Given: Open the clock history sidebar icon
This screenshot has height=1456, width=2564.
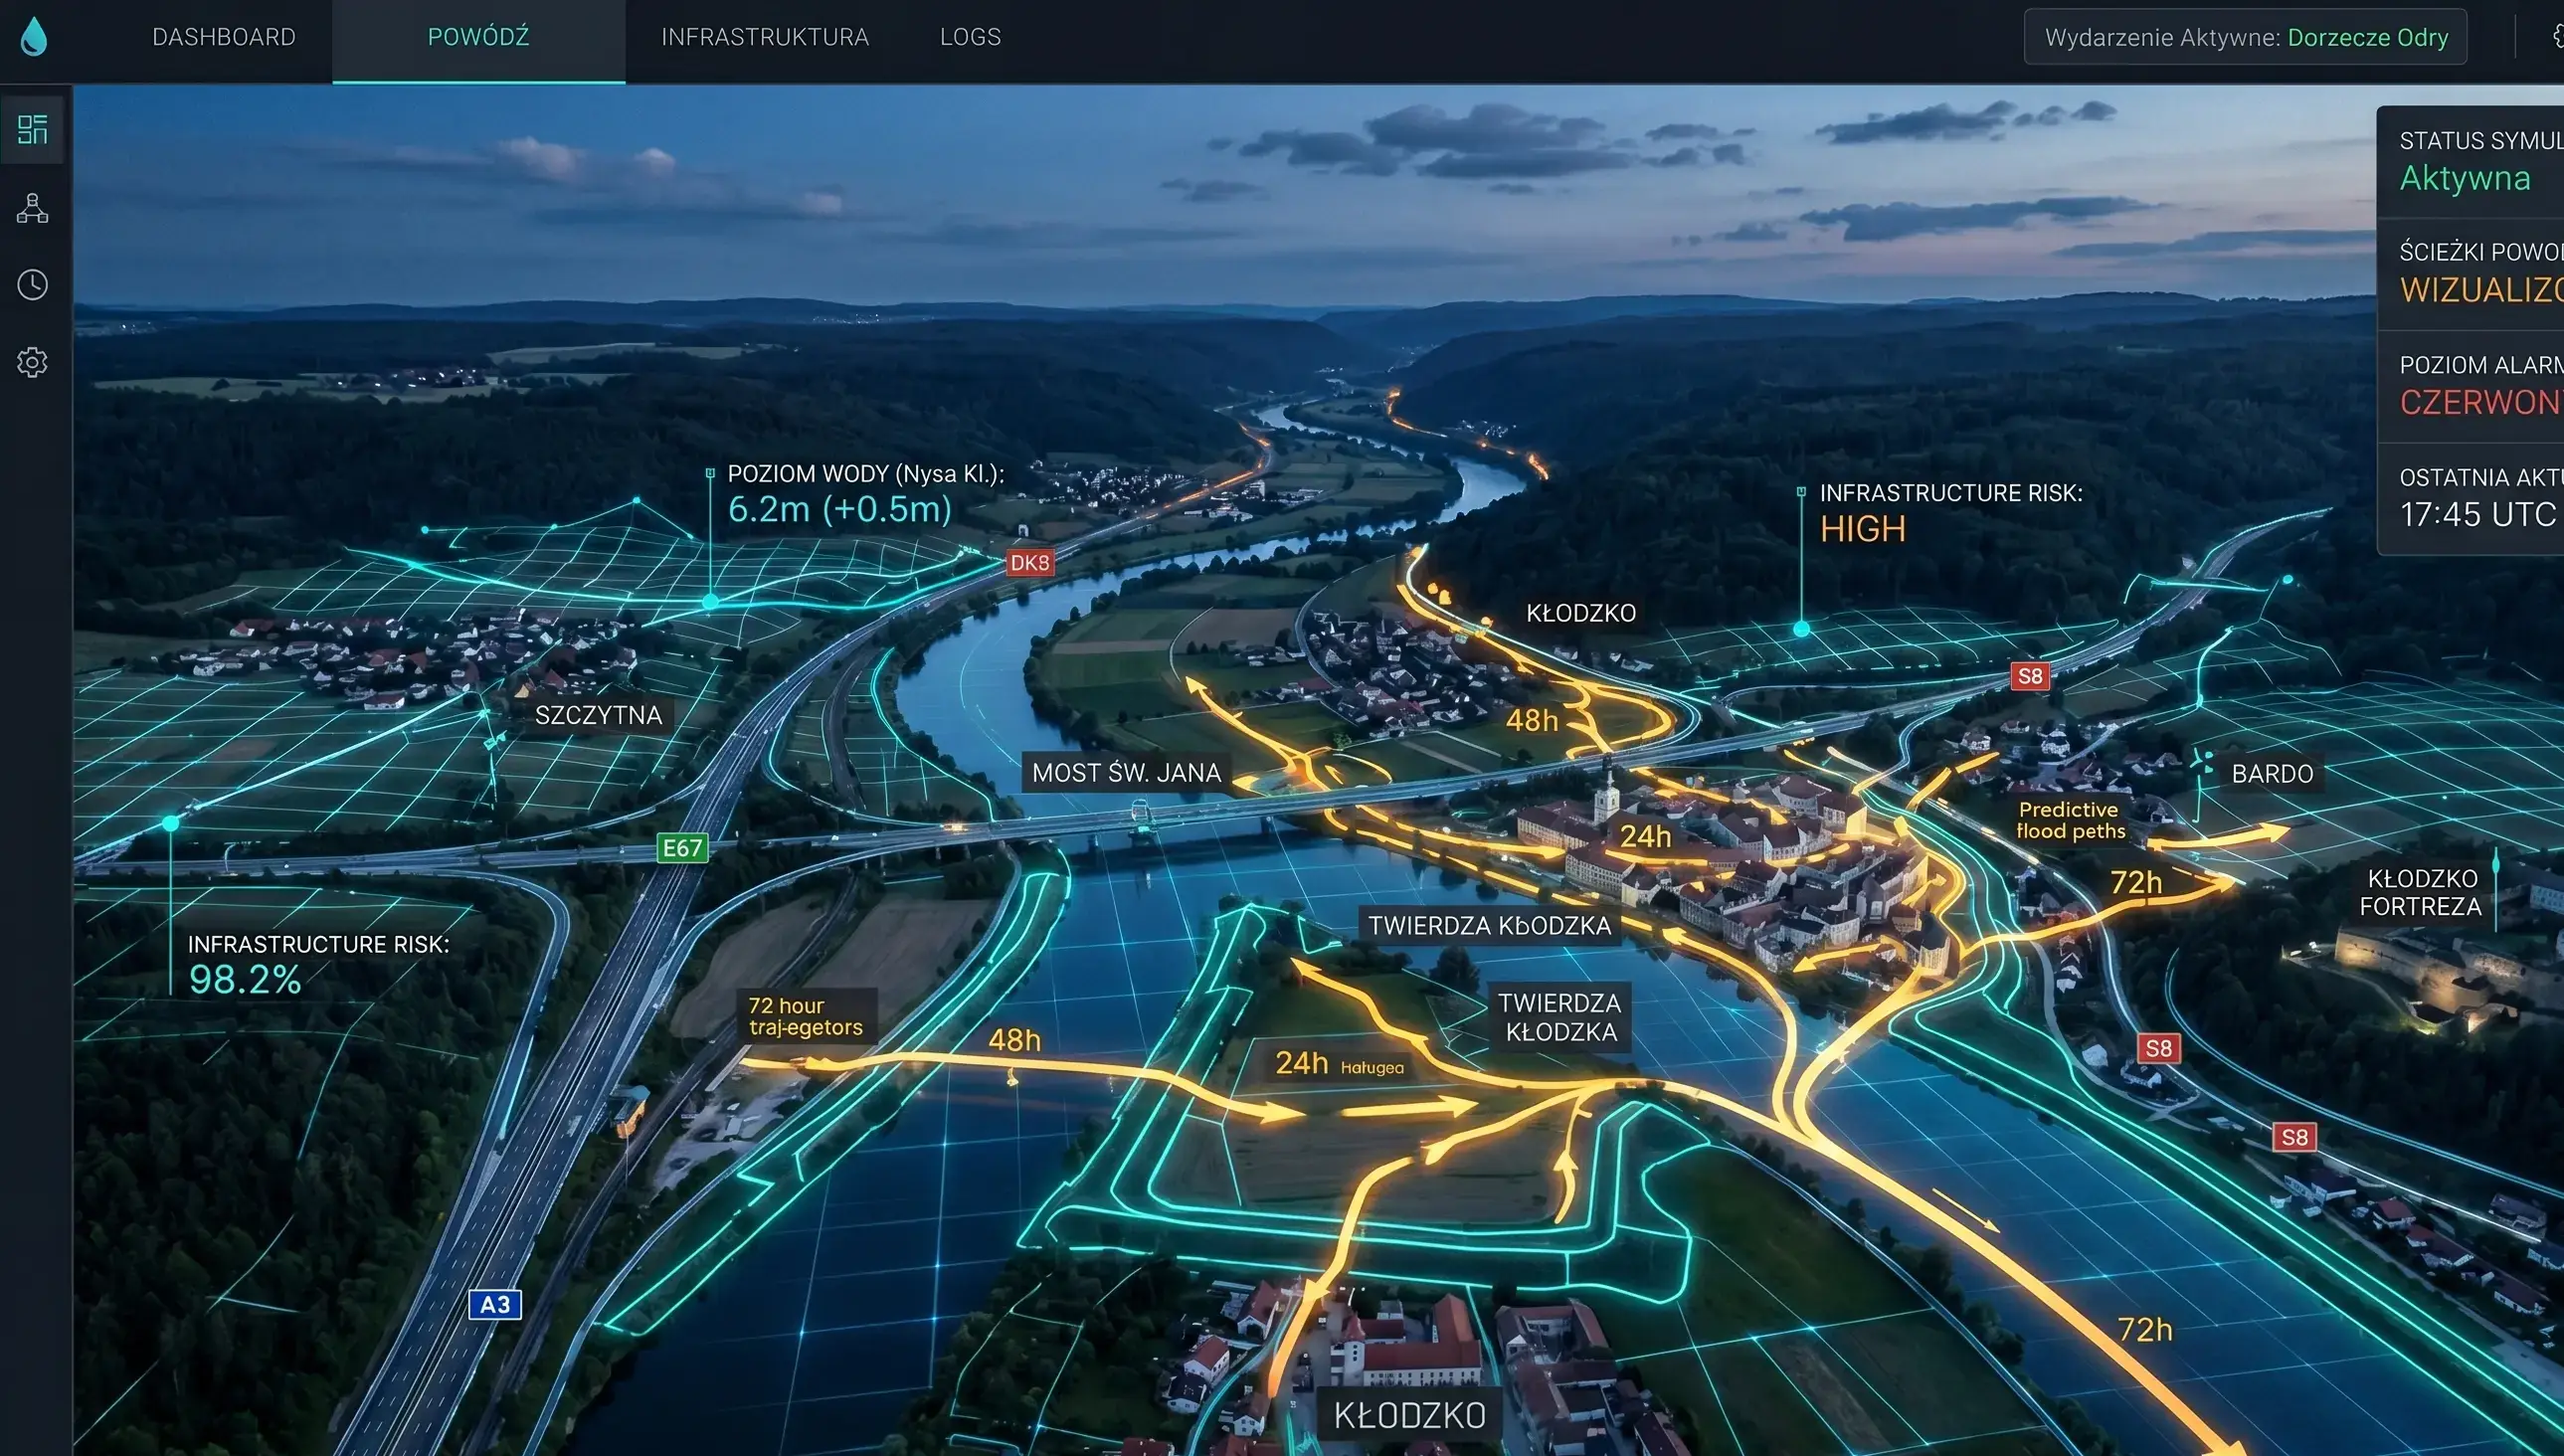Looking at the screenshot, I should [x=32, y=285].
